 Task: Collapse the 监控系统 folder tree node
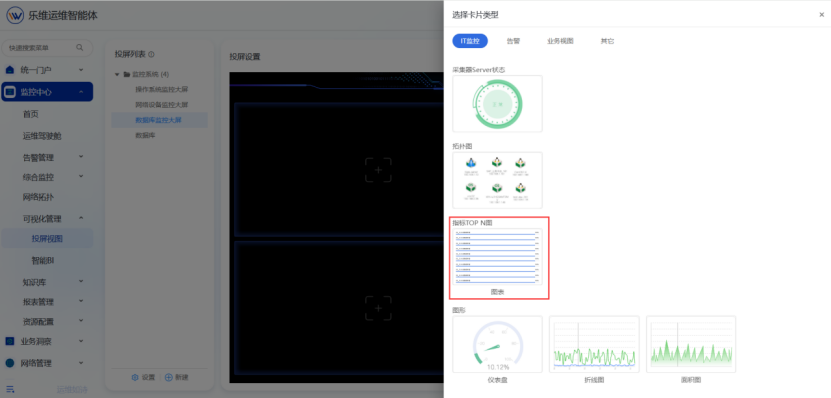[x=117, y=74]
